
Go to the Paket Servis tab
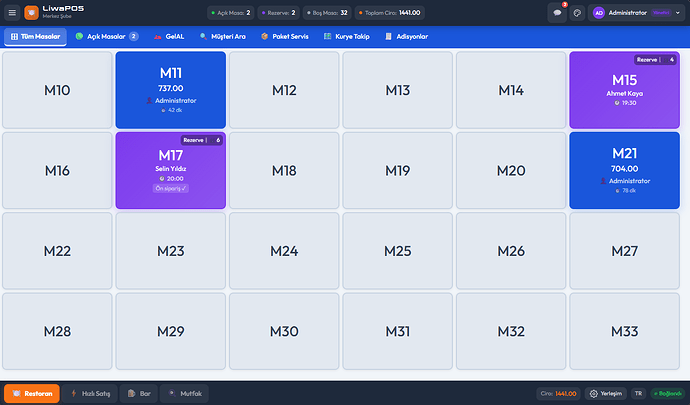pos(284,36)
